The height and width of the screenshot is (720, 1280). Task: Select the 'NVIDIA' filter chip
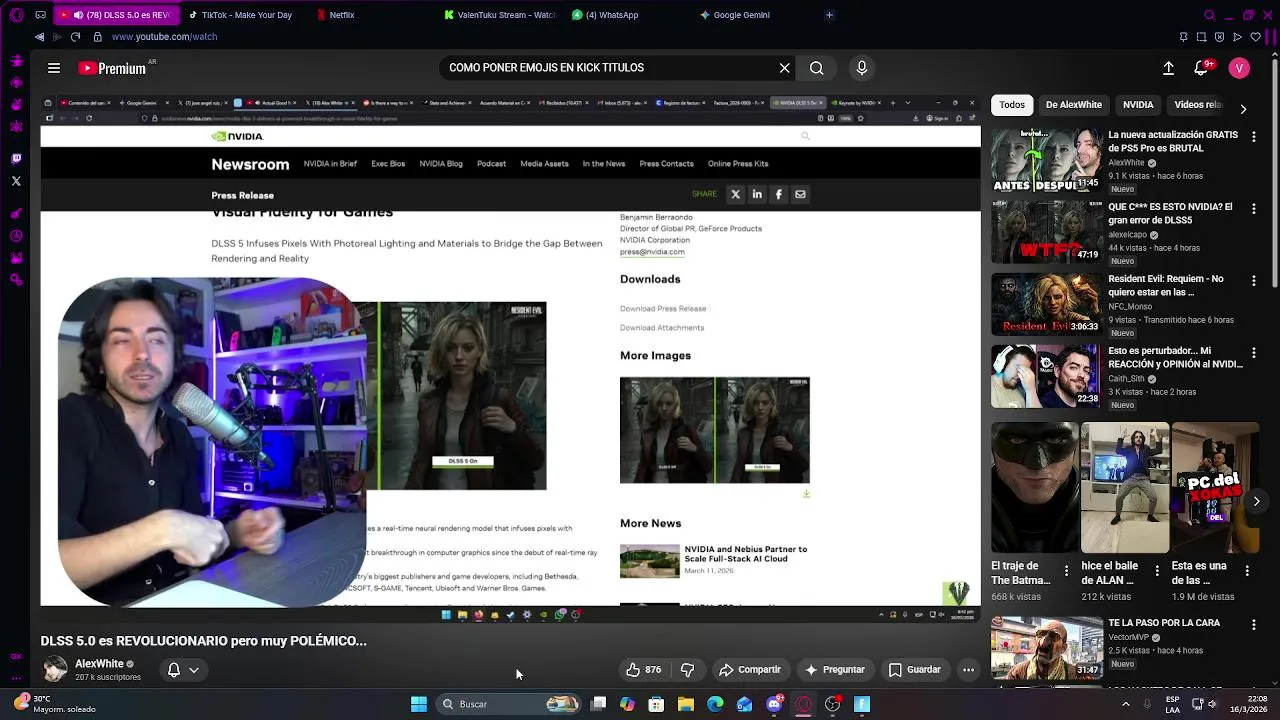(1138, 105)
